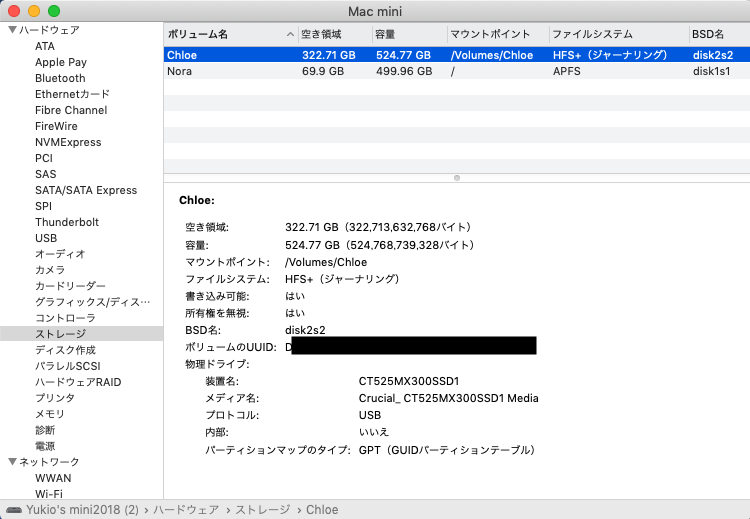Image resolution: width=750 pixels, height=519 pixels.
Task: Open メモリ in the sidebar
Action: 50,414
